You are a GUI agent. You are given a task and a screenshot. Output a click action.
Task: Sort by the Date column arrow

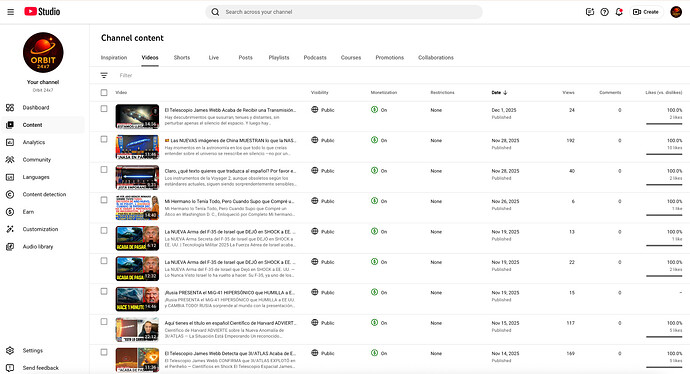point(505,92)
